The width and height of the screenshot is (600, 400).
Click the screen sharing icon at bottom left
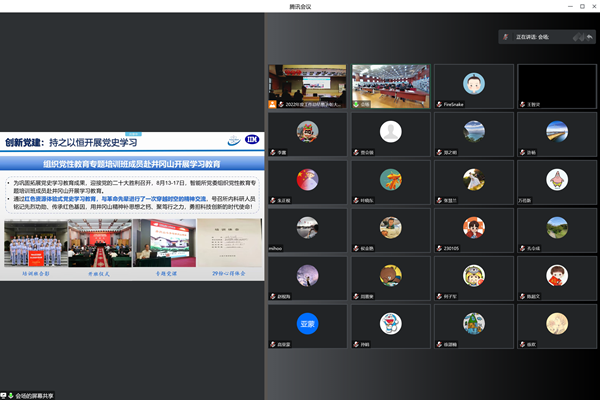click(6, 394)
